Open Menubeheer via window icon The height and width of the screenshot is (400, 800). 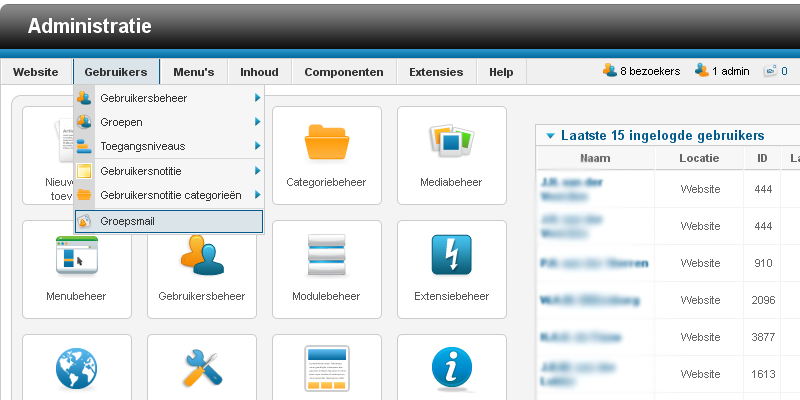click(77, 255)
